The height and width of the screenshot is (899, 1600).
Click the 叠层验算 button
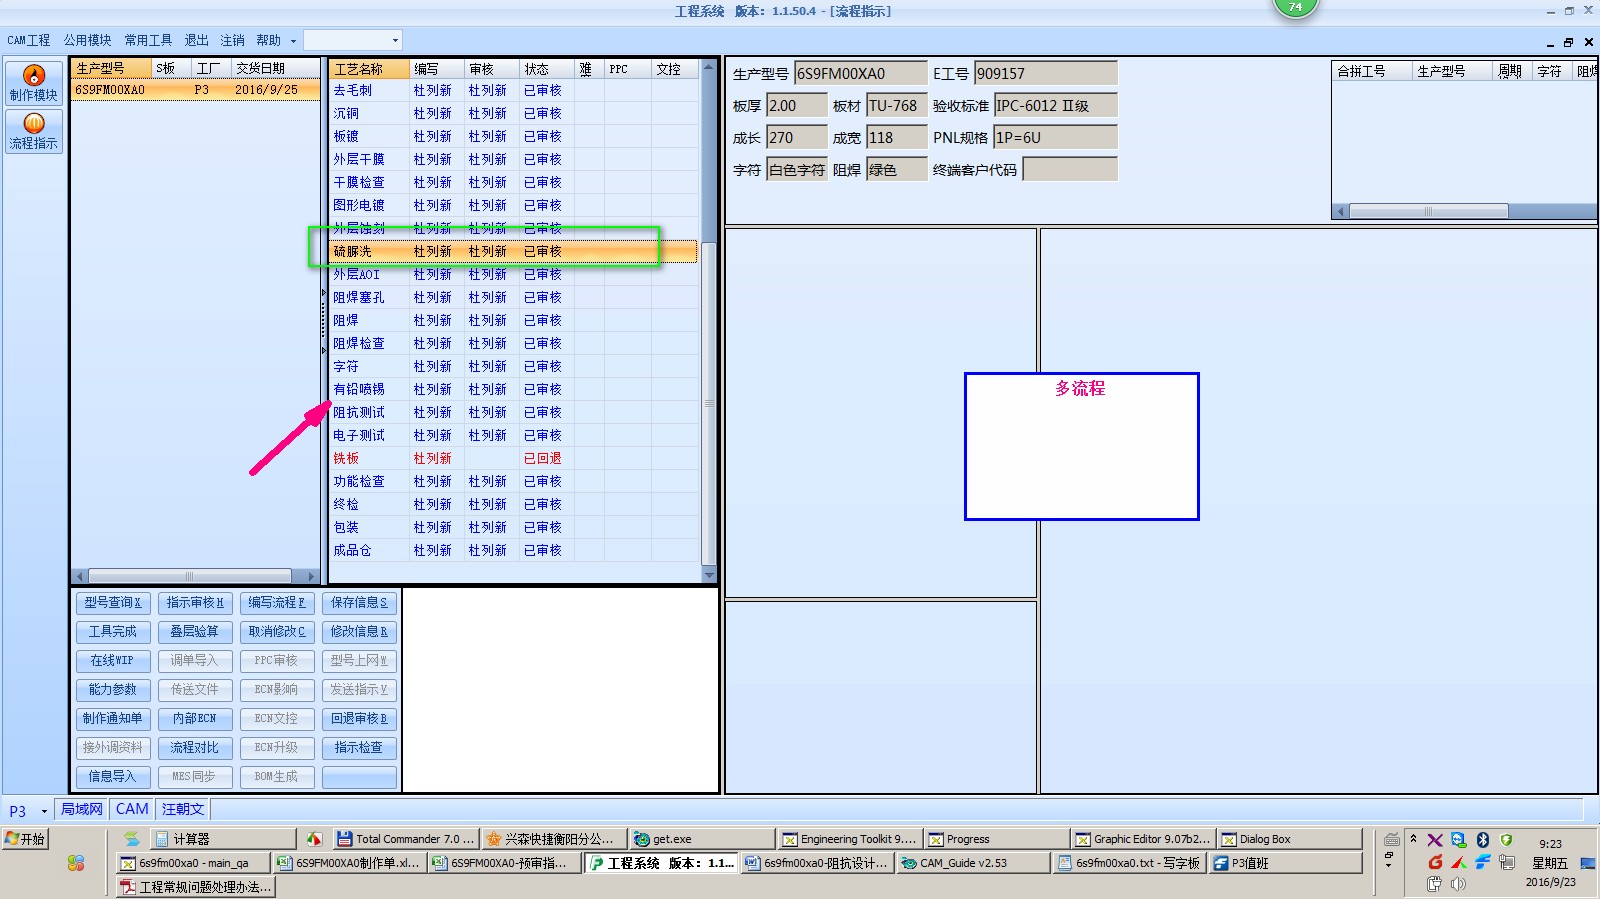click(x=195, y=632)
